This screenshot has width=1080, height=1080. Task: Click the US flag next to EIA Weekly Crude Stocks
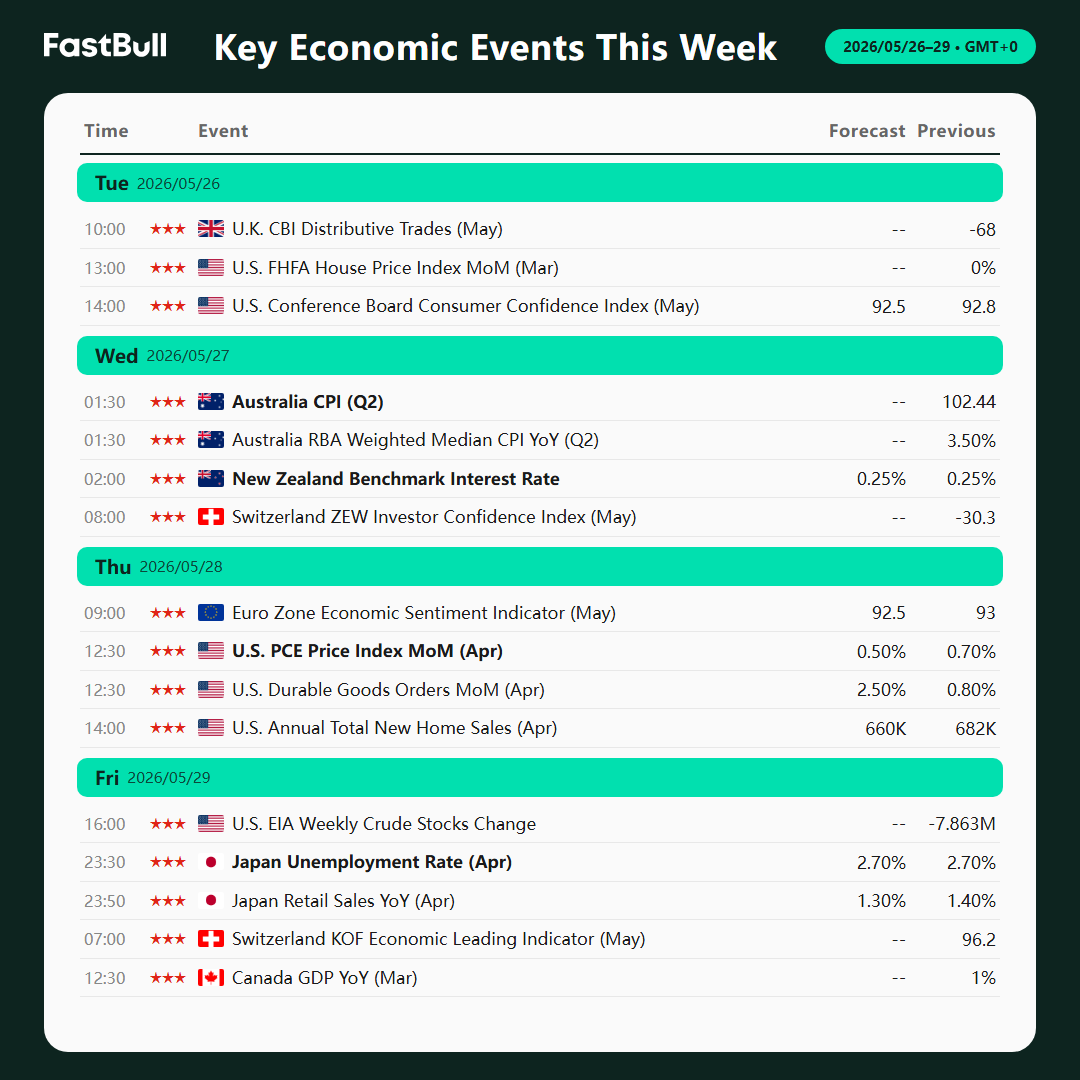tap(211, 824)
